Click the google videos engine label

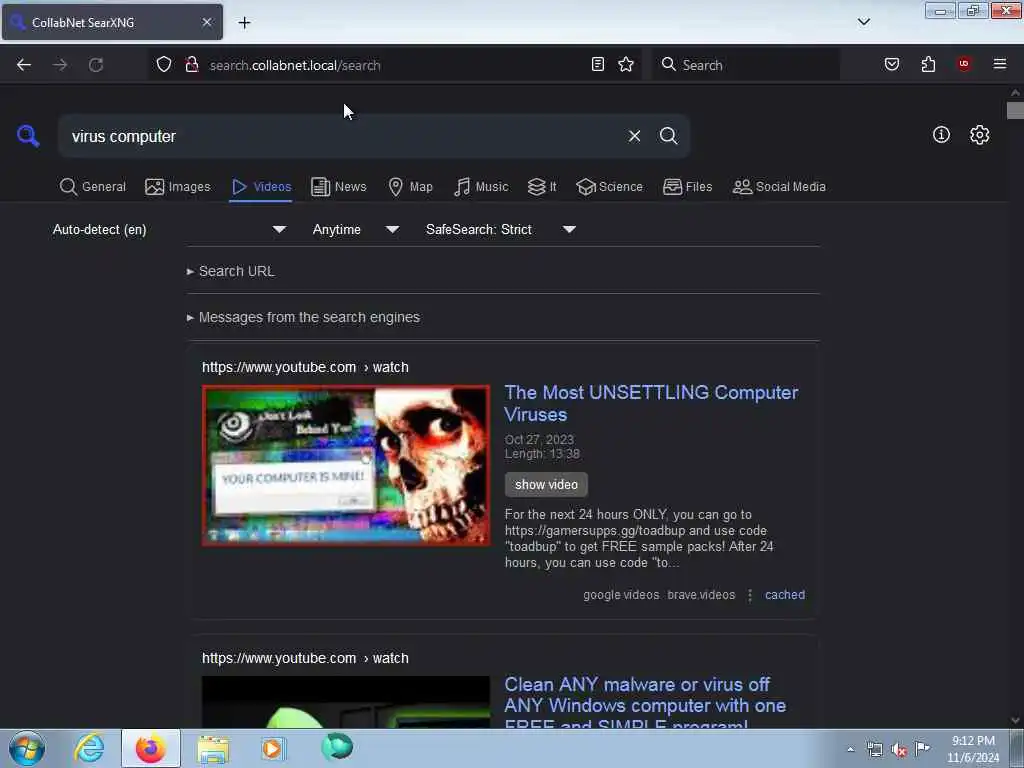pos(621,595)
